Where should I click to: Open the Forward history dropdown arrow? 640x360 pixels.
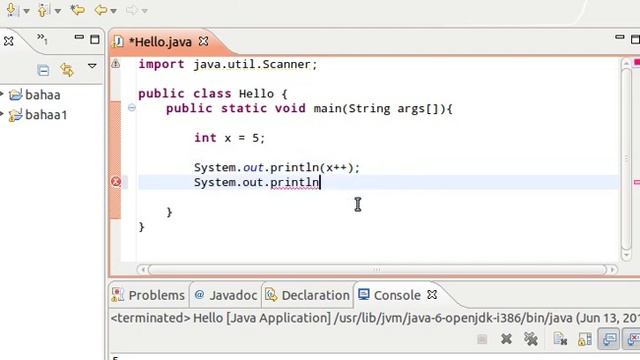pos(144,11)
